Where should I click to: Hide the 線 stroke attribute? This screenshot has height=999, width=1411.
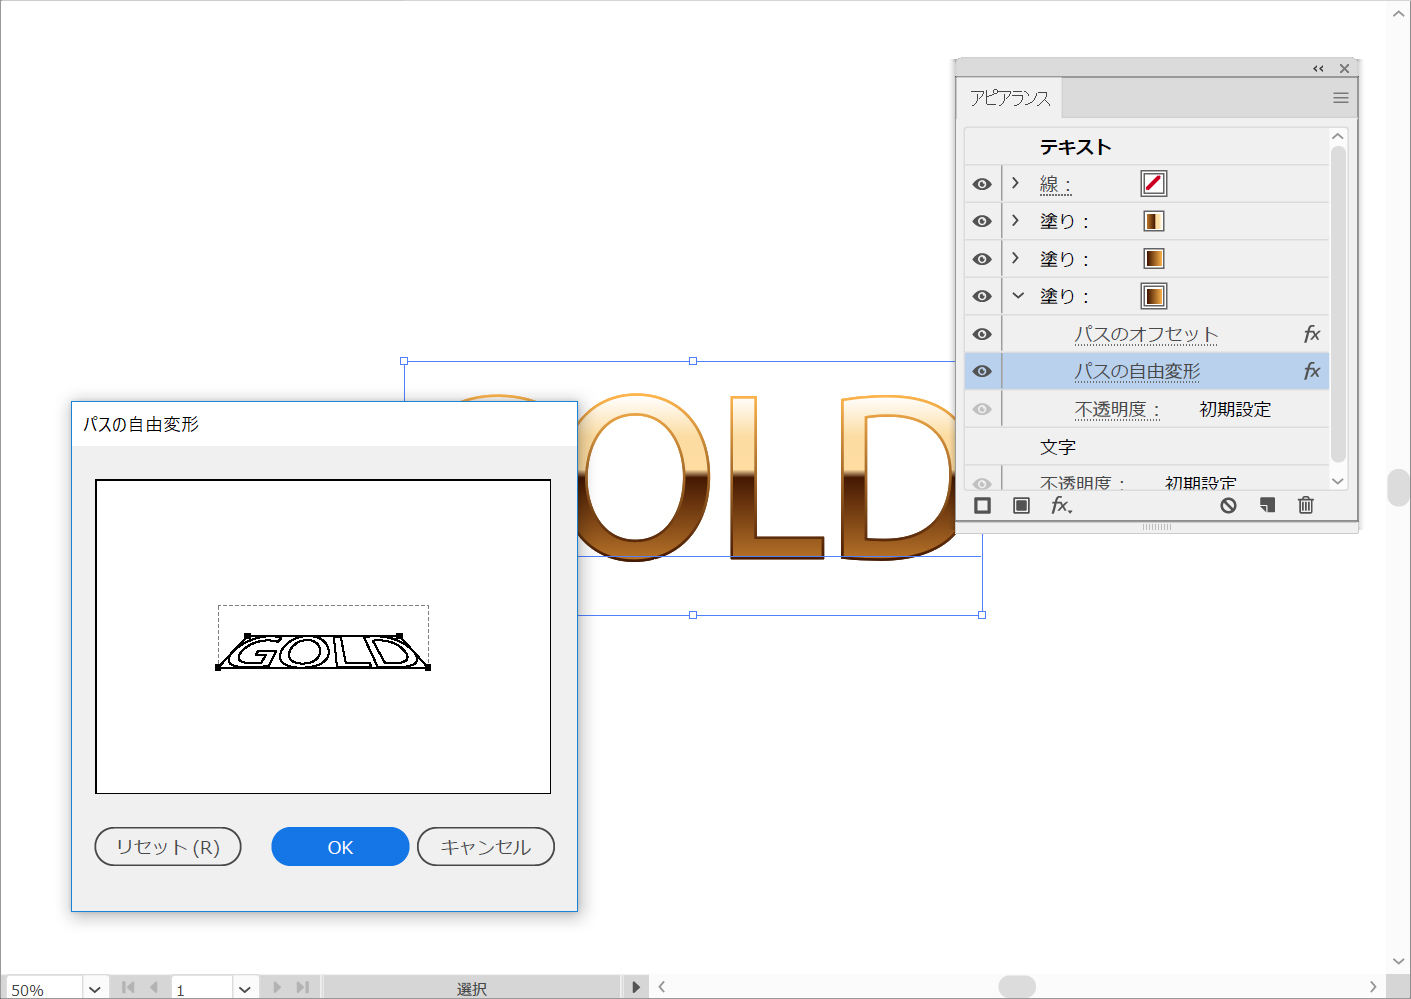click(x=982, y=184)
